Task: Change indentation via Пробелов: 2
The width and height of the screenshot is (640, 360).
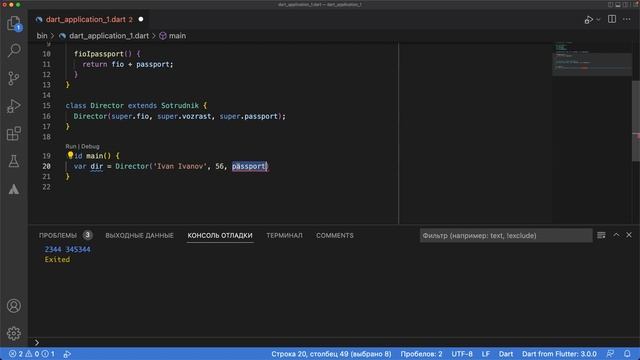Action: click(x=421, y=354)
